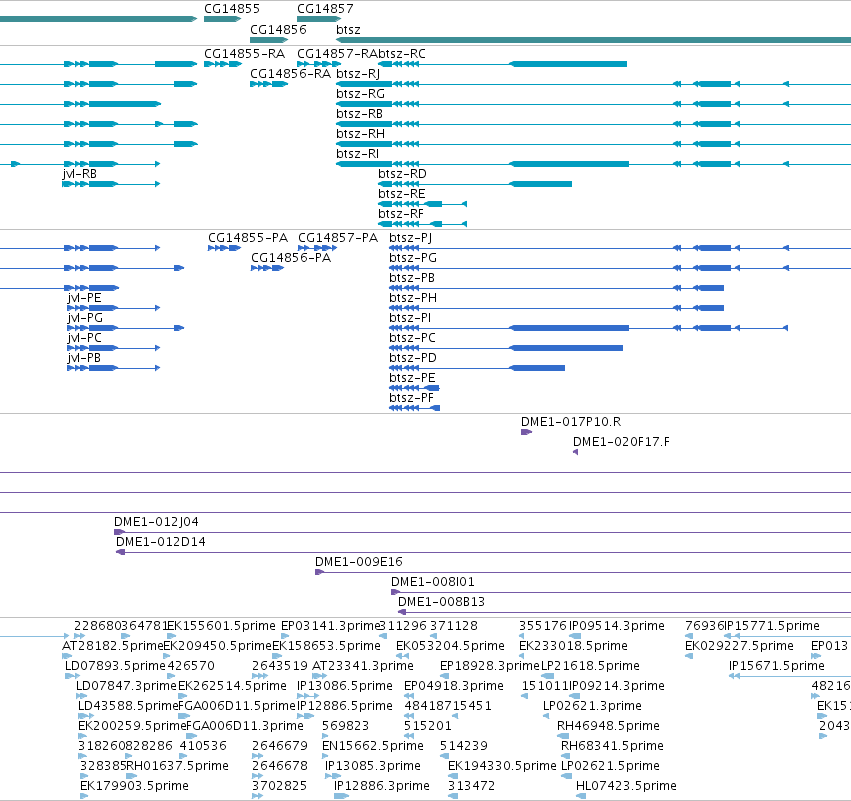Select EST AT28182.5prime

click(x=112, y=646)
